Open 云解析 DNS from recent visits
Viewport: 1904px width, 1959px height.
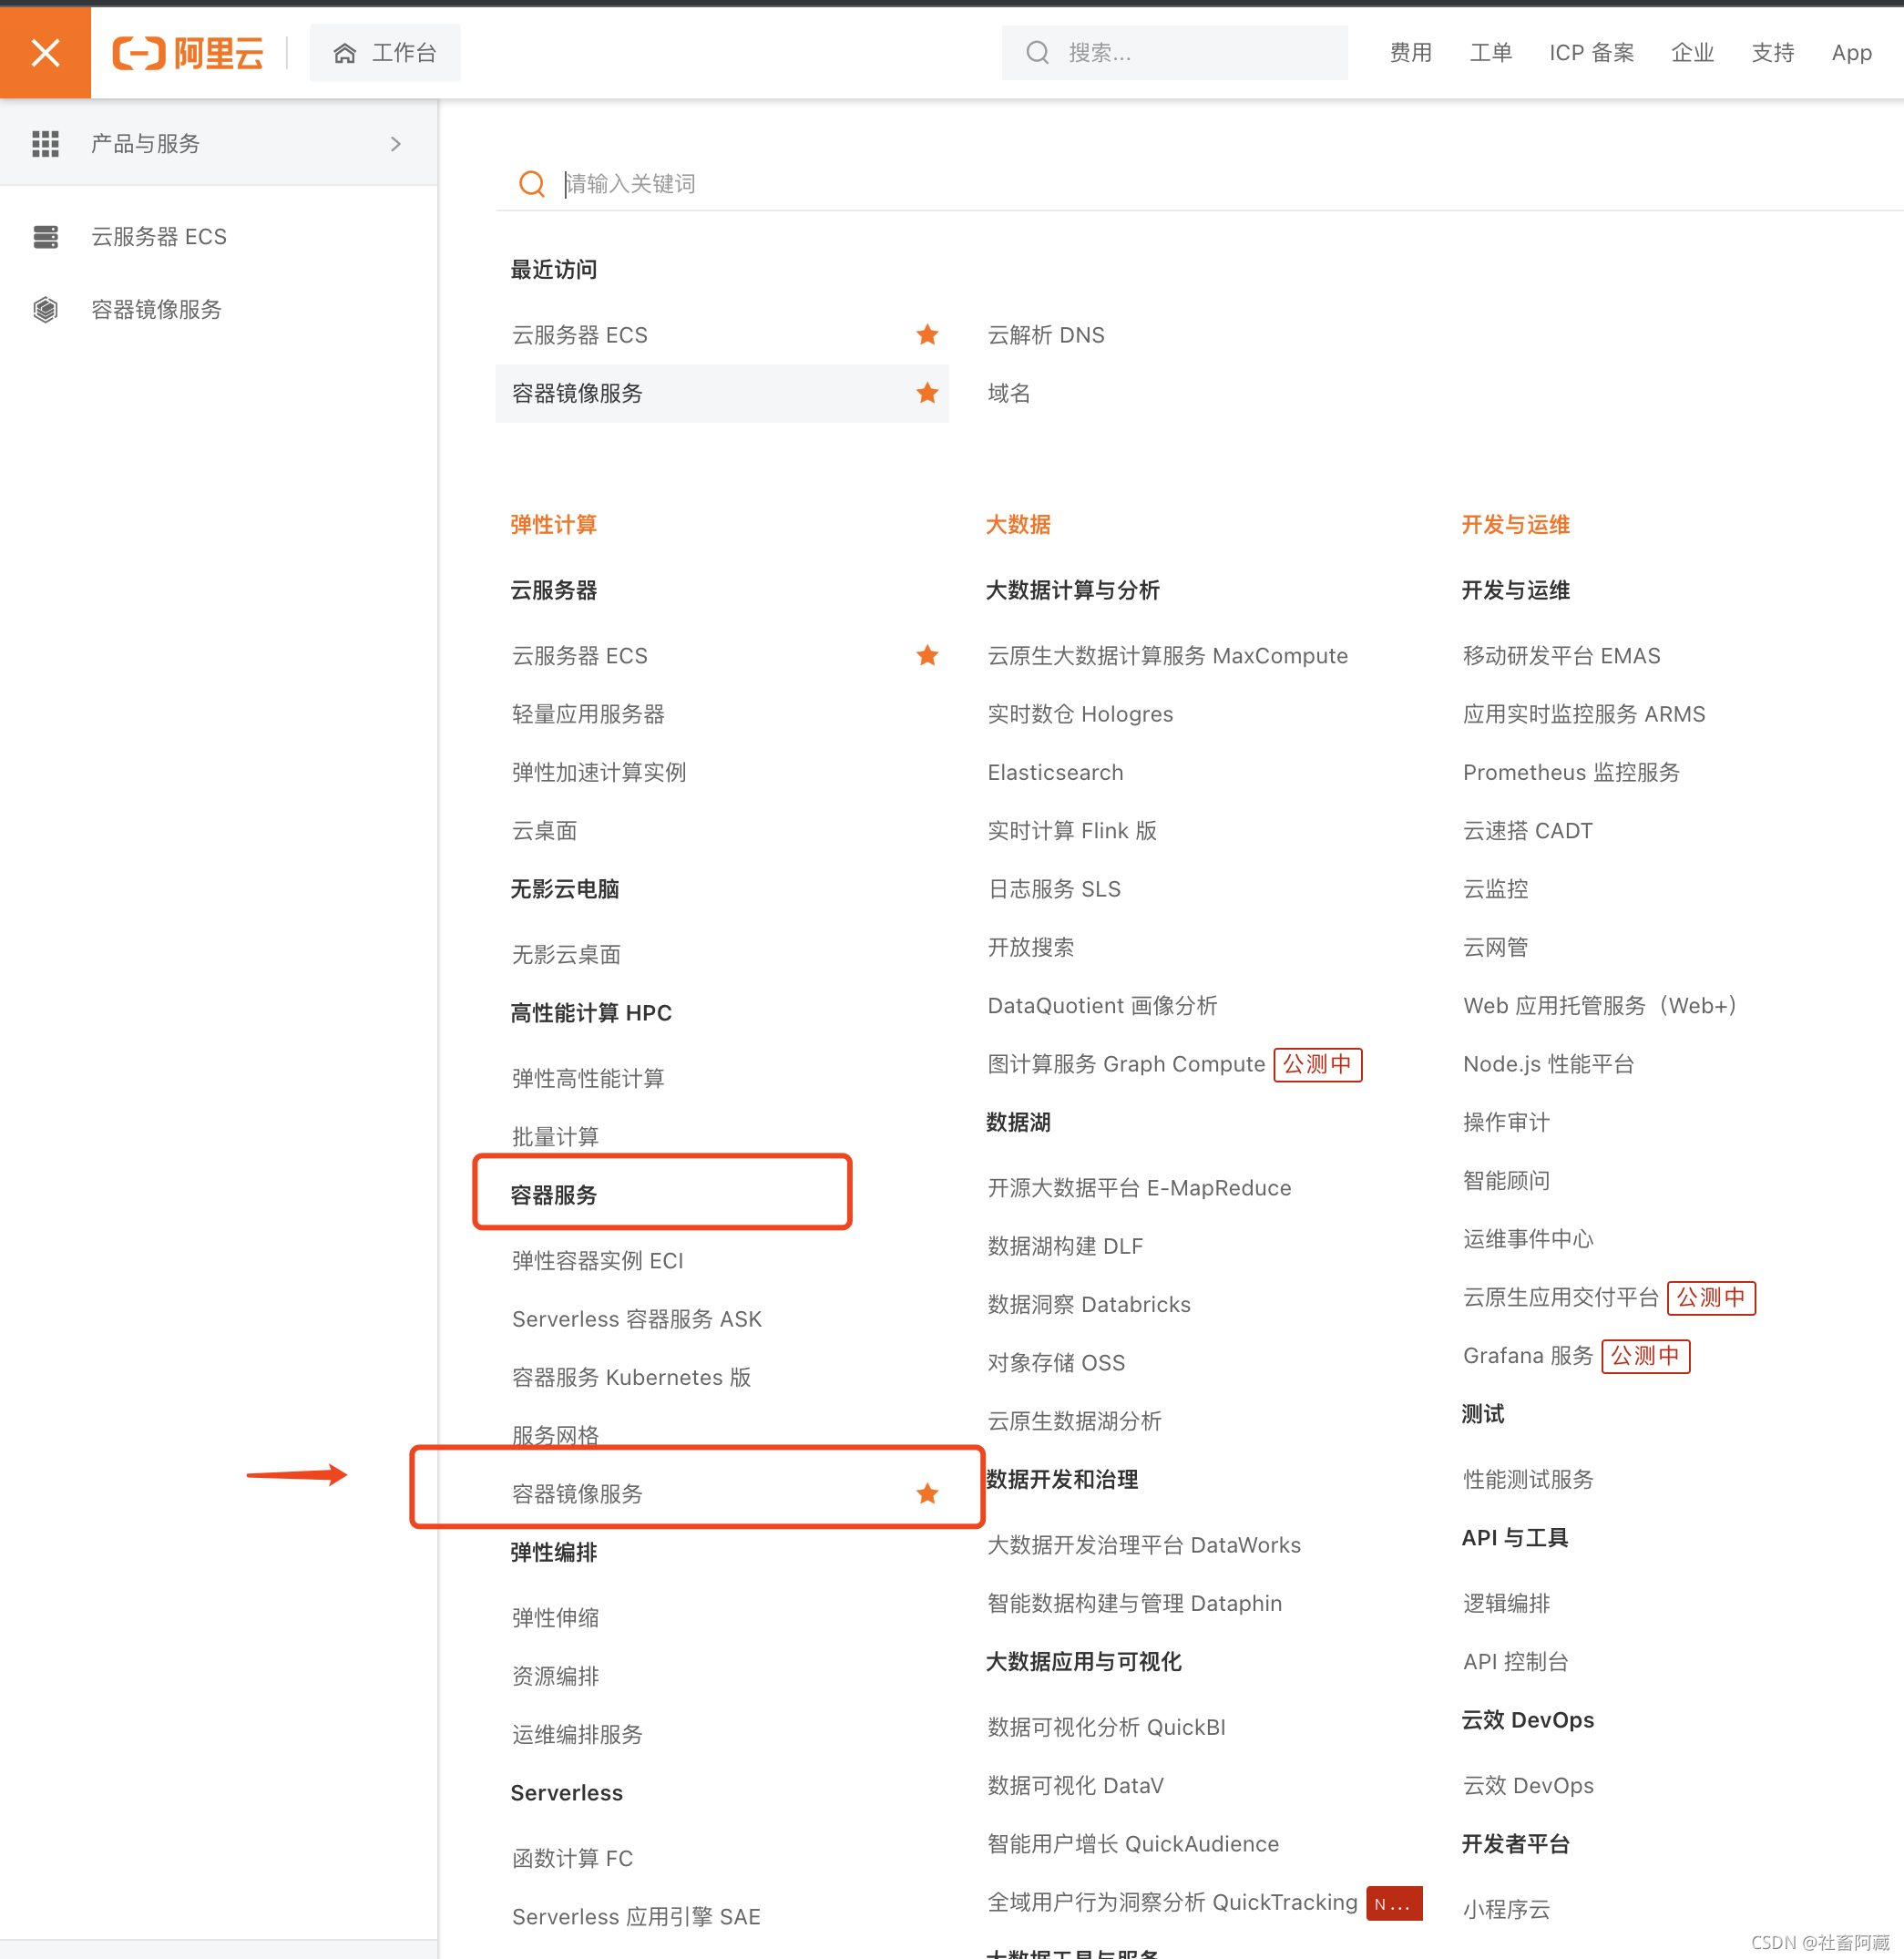[1046, 335]
